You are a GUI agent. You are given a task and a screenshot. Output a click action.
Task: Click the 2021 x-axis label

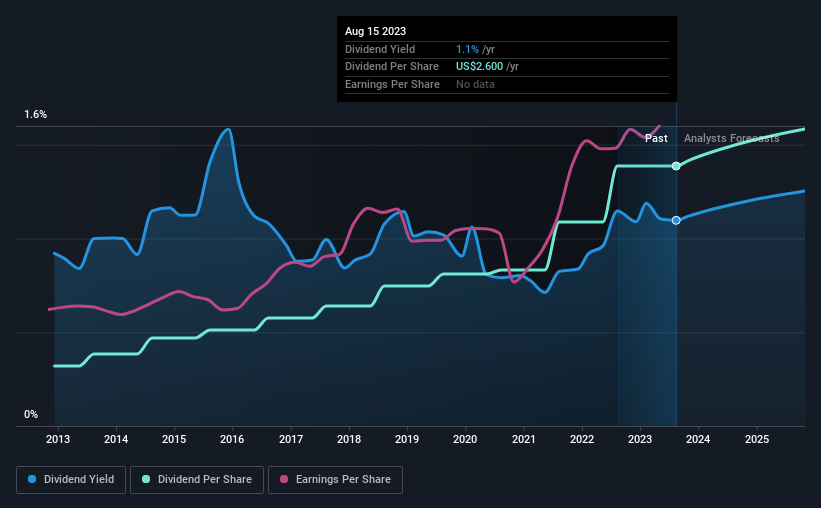click(524, 439)
